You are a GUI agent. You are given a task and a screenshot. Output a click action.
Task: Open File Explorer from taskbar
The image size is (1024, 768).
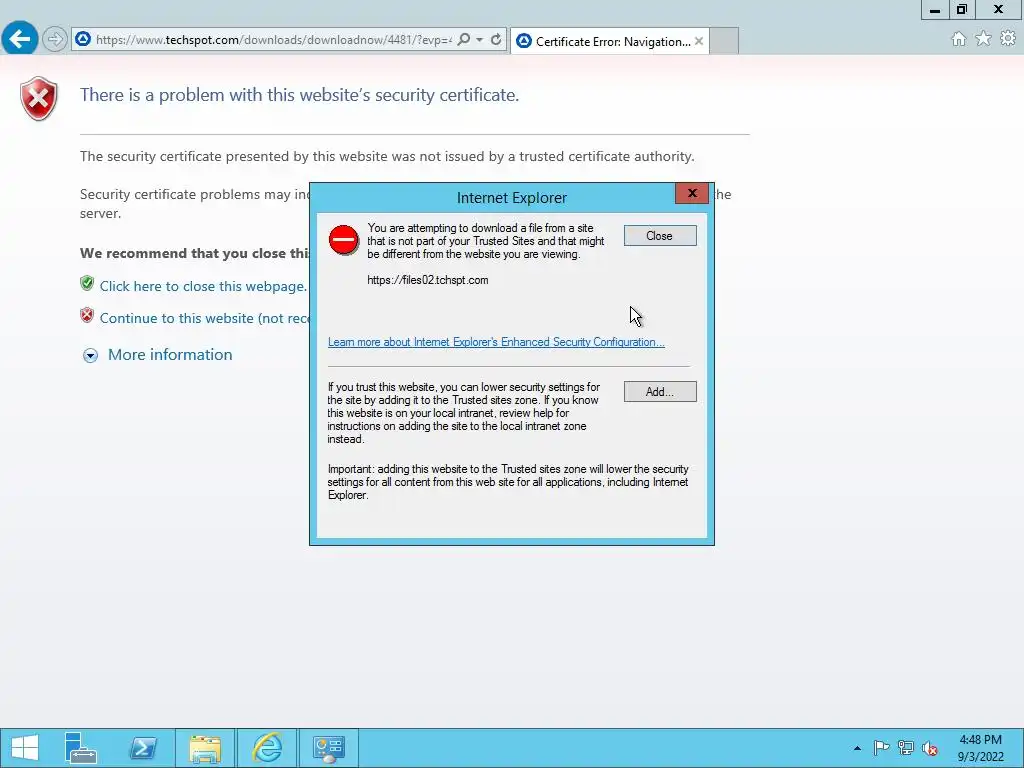pos(205,748)
